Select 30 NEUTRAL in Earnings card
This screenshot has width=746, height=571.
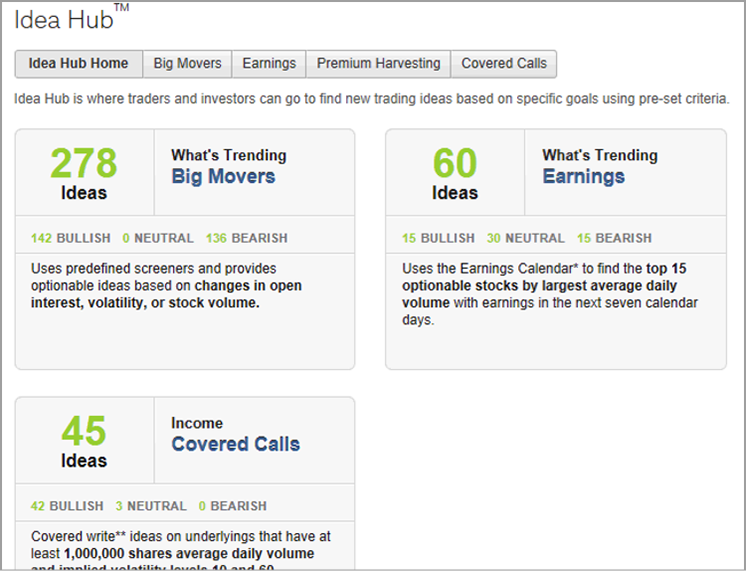click(526, 238)
